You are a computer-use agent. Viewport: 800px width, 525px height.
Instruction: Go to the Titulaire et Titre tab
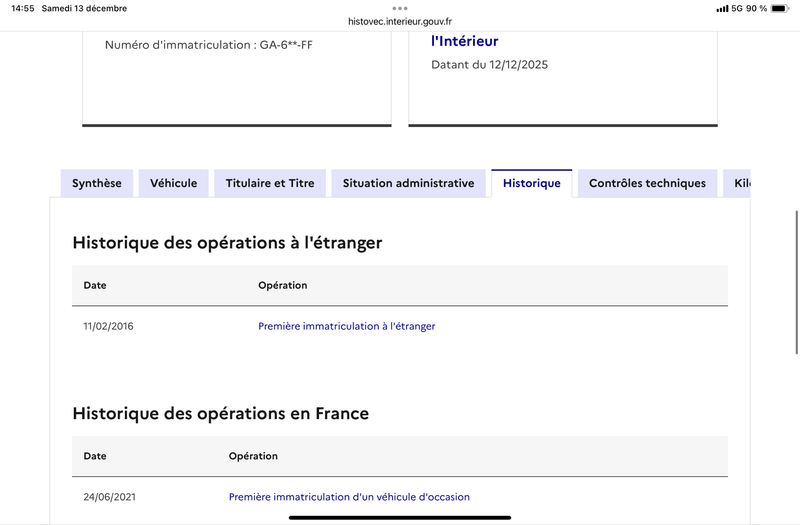(x=270, y=183)
